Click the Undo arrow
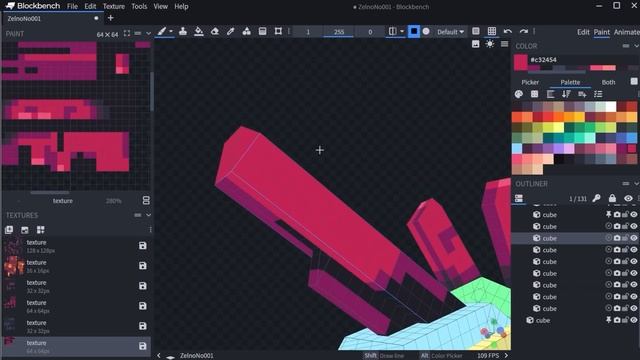 point(508,31)
